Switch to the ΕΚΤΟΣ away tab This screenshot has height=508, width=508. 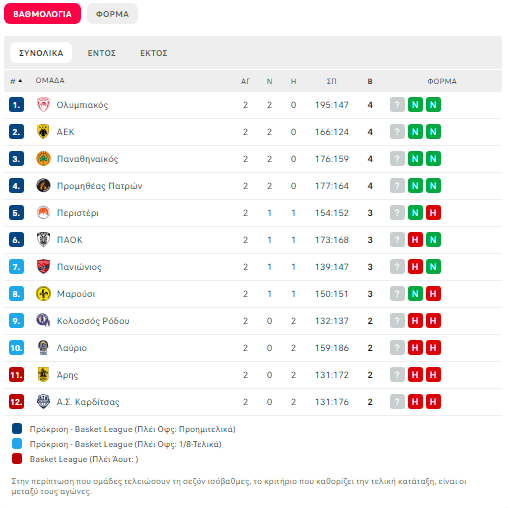tap(154, 53)
